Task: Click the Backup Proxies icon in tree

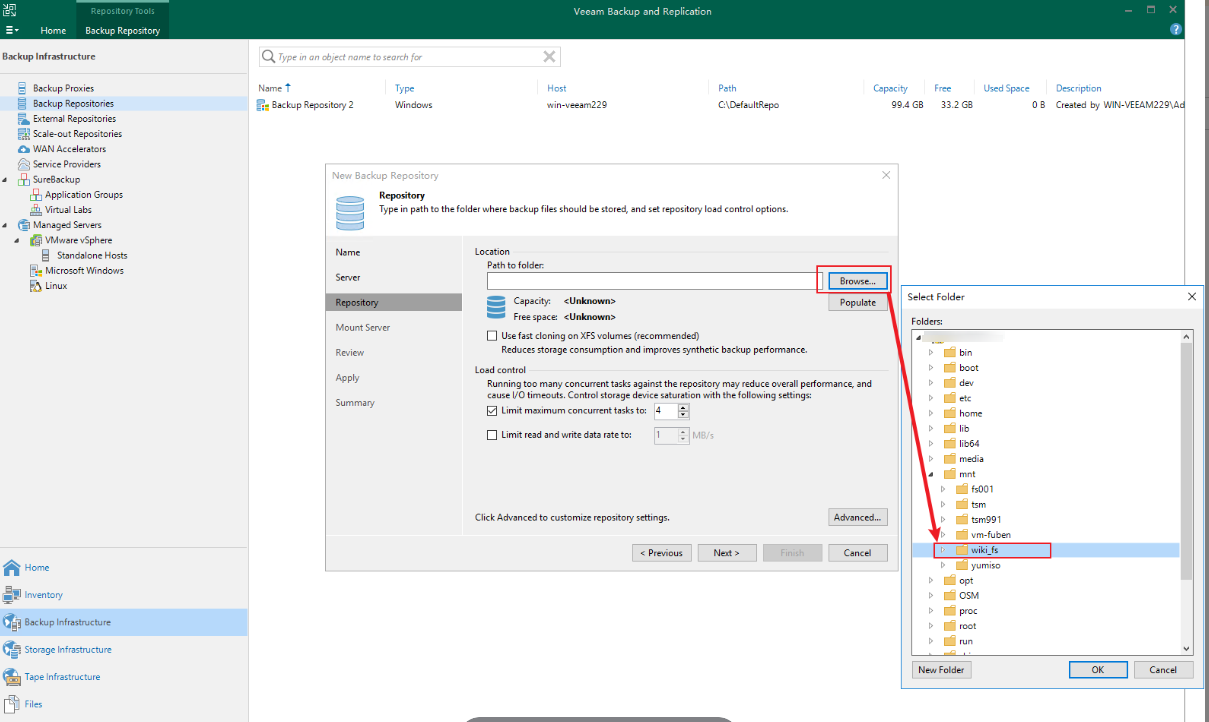Action: [22, 88]
